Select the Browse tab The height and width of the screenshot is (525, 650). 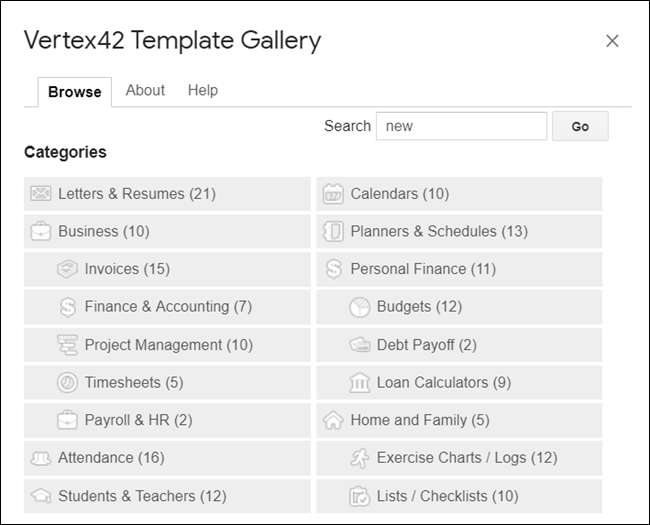pyautogui.click(x=75, y=91)
